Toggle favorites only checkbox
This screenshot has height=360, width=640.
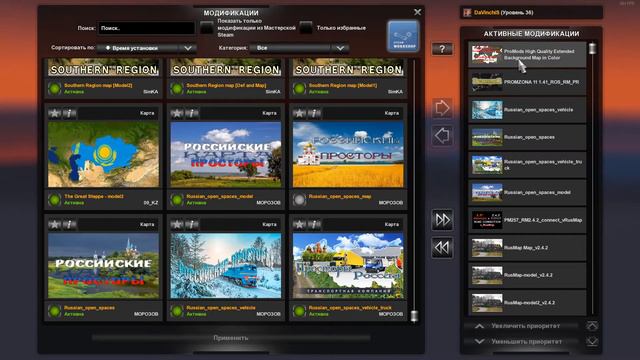tap(306, 28)
